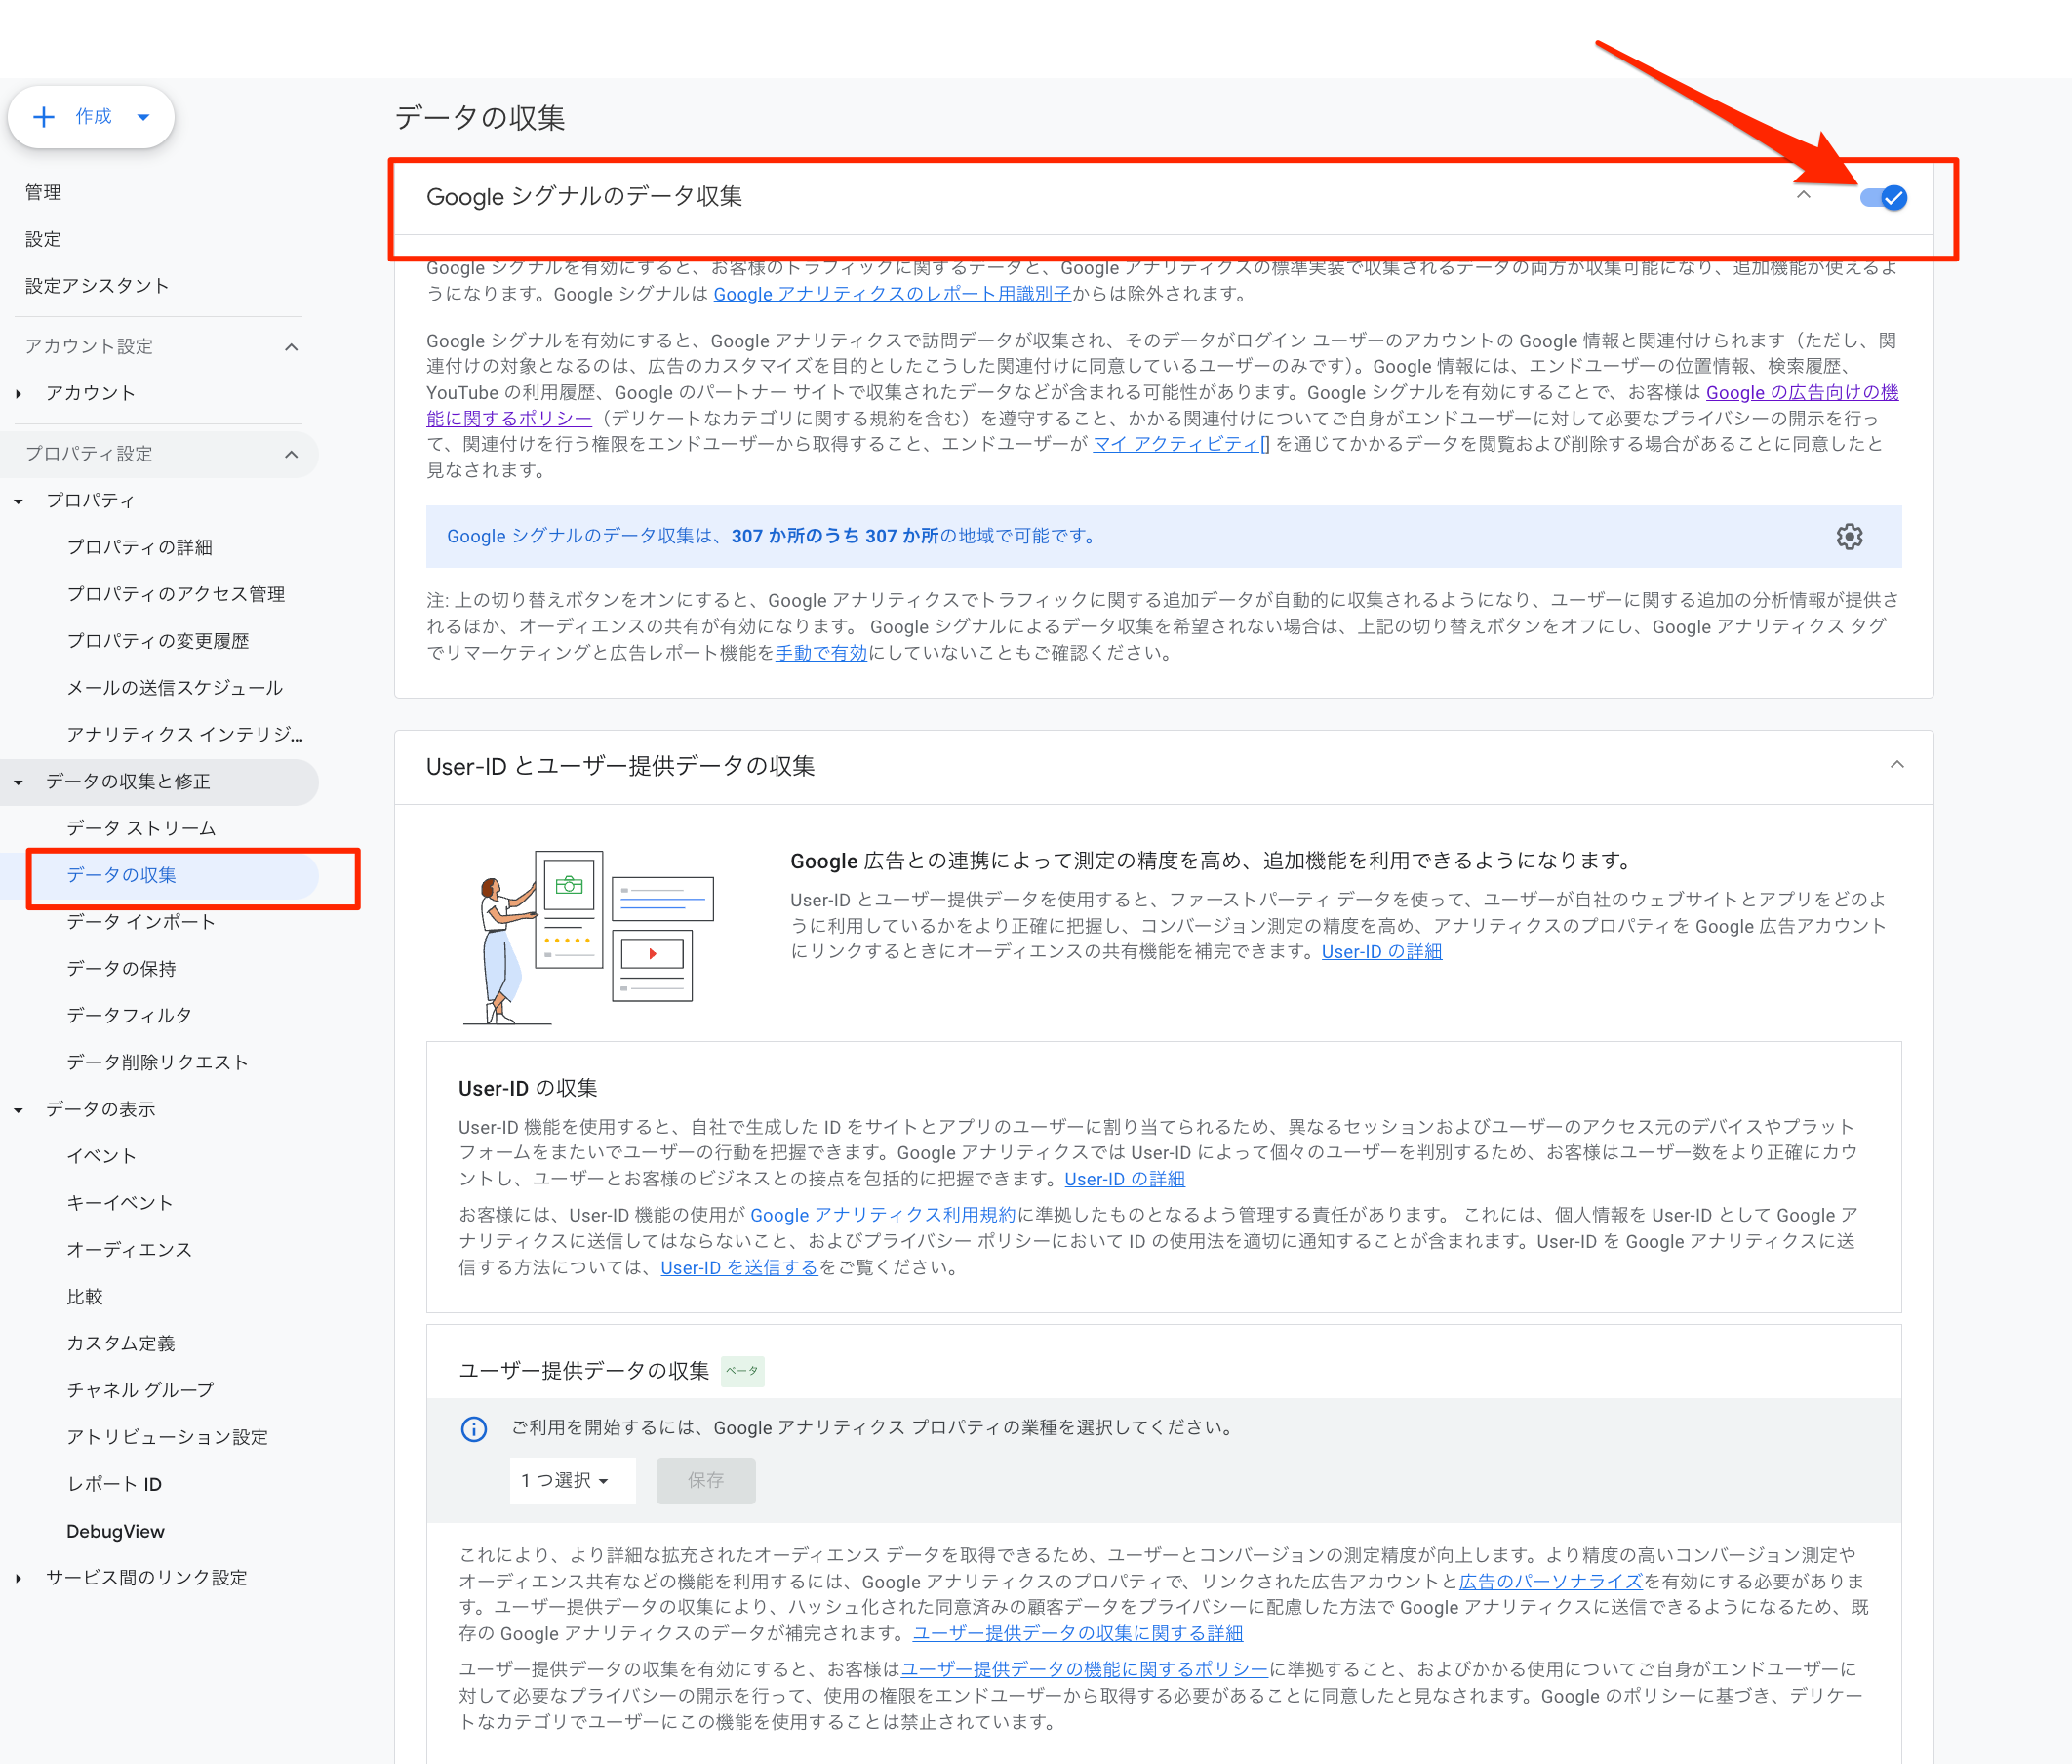Viewport: 2072px width, 1764px height.
Task: Open カスタム定義 page
Action: click(121, 1343)
